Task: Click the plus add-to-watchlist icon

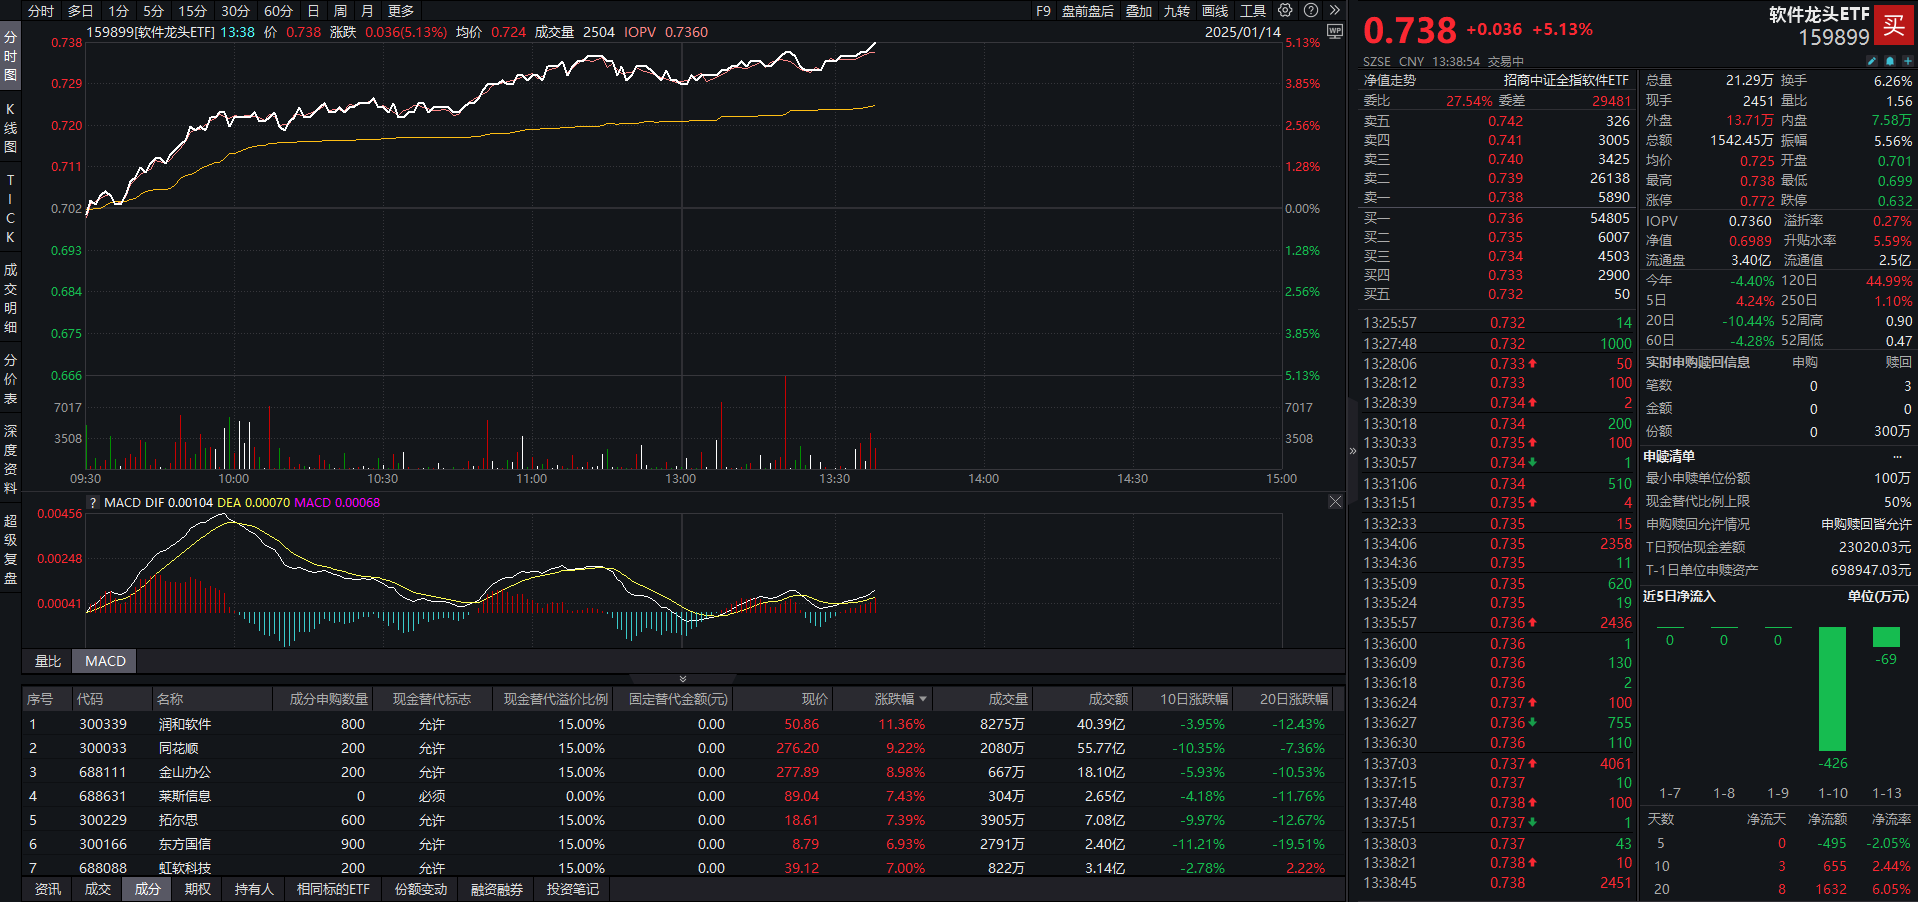Action: (x=1907, y=61)
